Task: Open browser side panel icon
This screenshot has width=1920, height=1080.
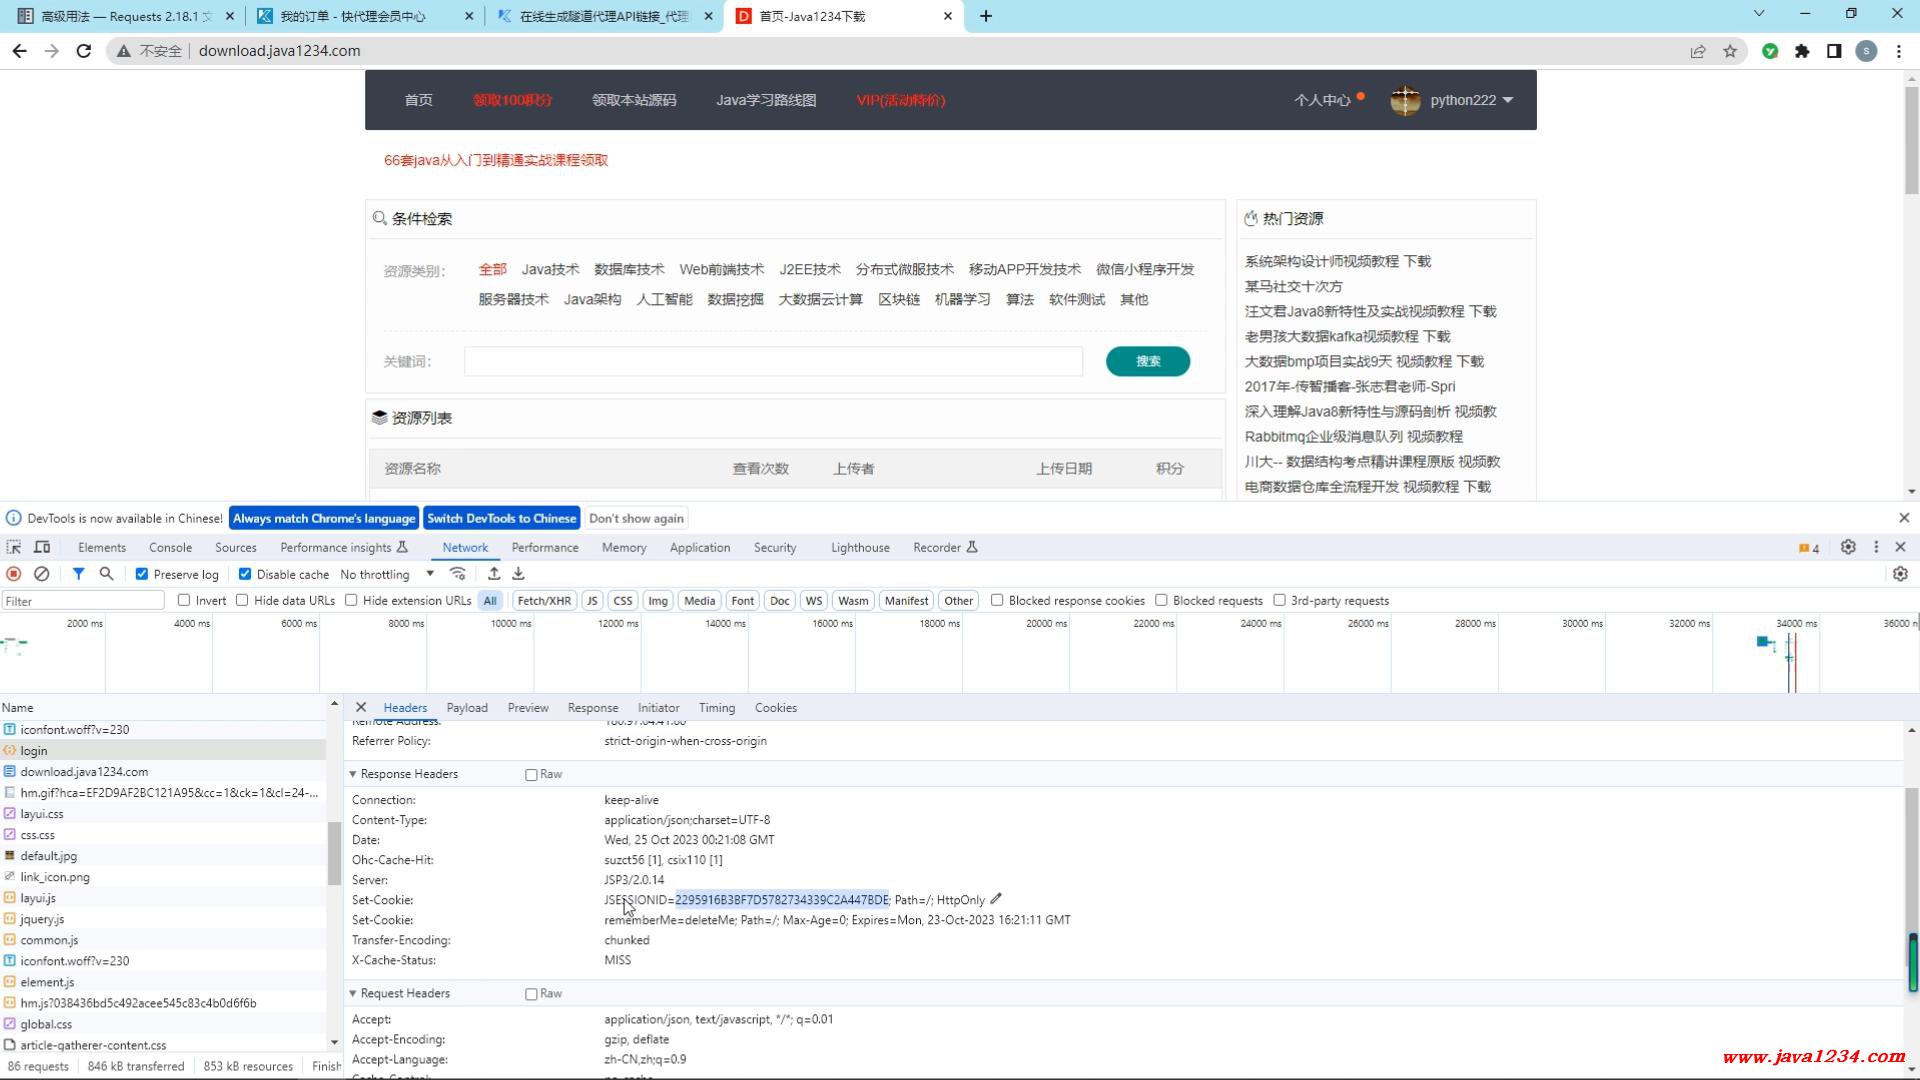Action: [1834, 51]
